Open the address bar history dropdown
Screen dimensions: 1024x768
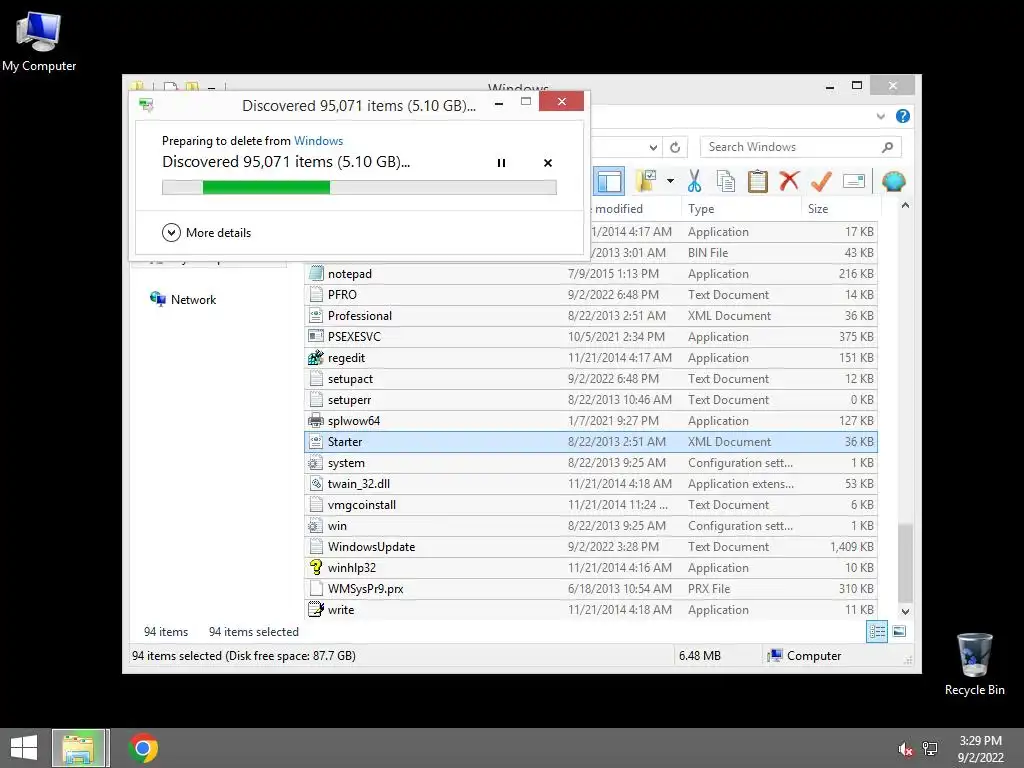pos(653,148)
